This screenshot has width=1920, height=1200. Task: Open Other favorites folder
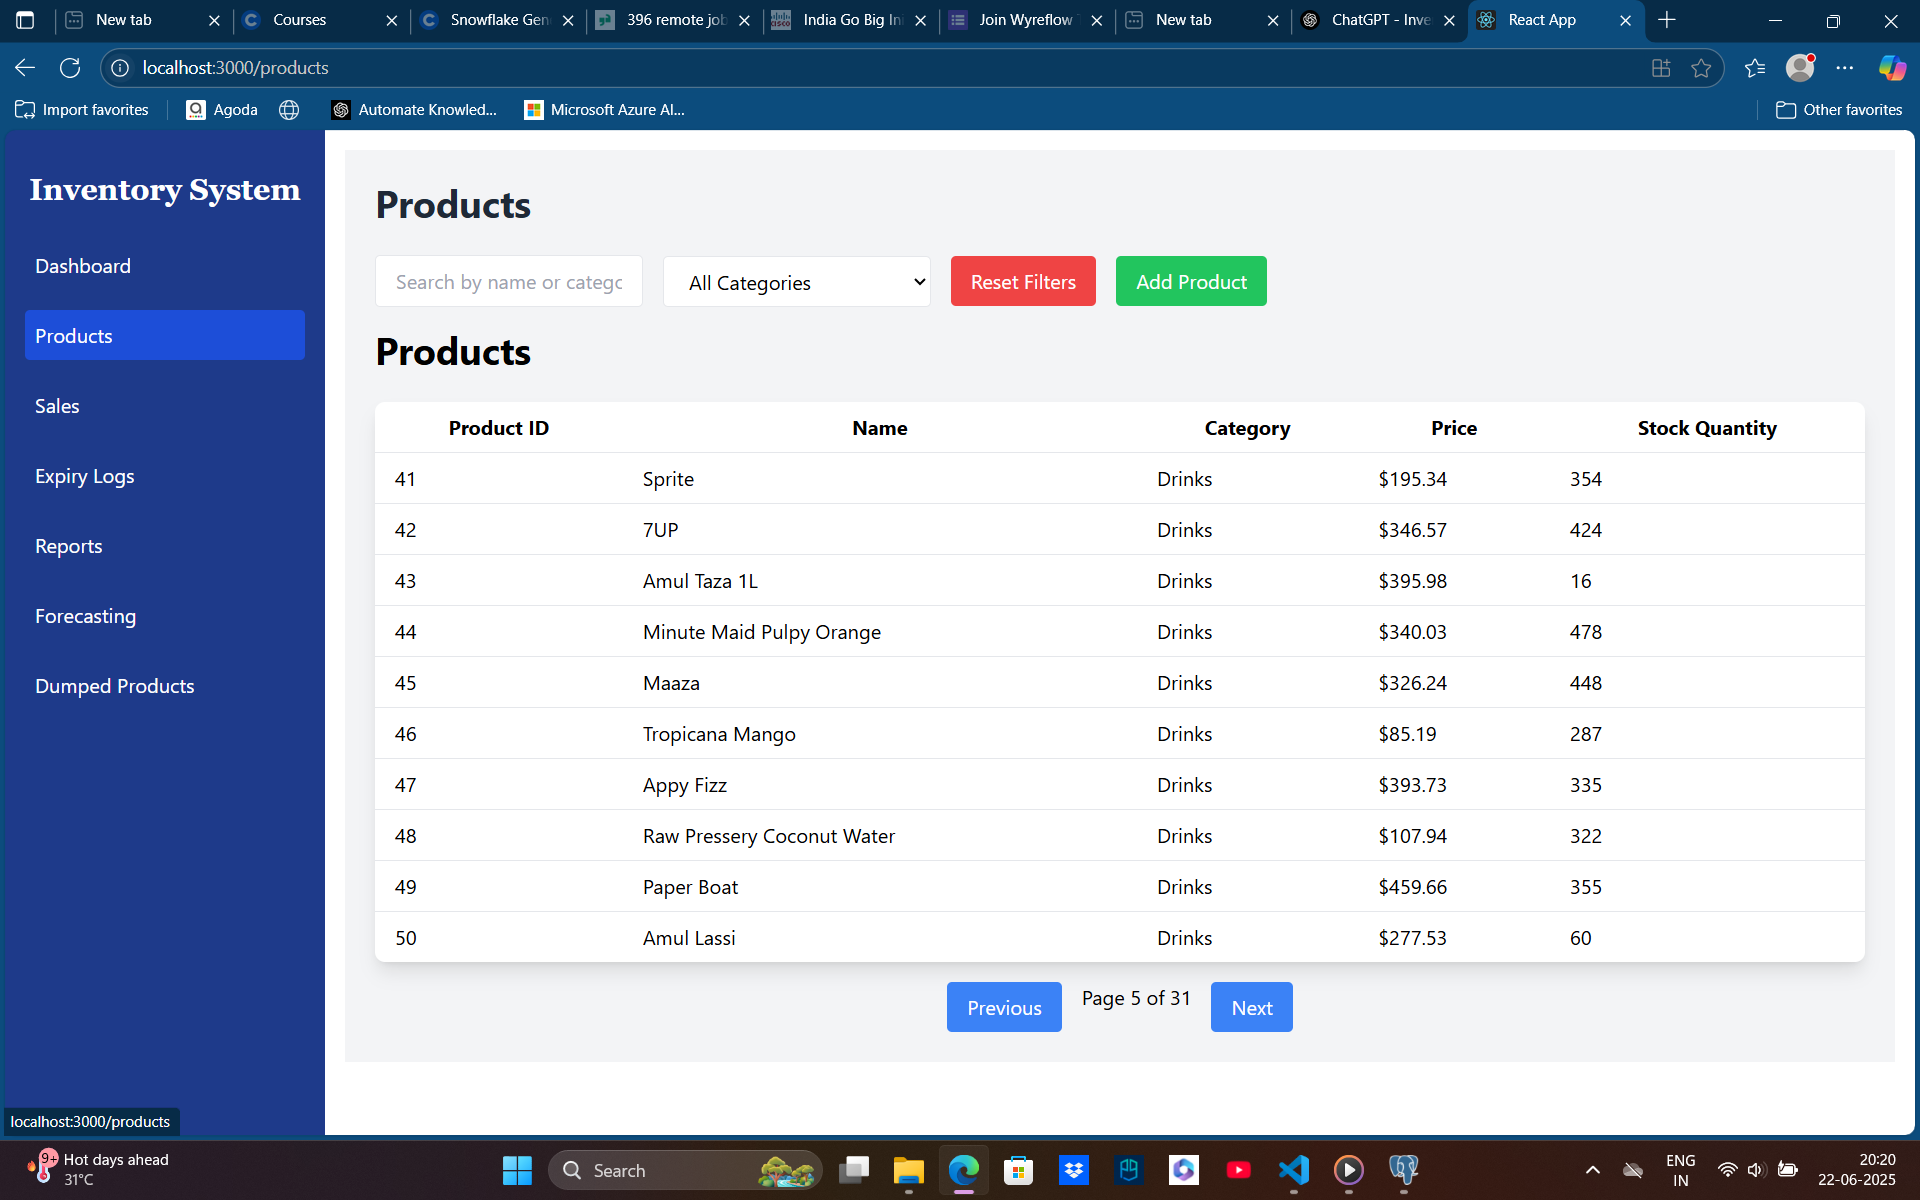point(1839,110)
